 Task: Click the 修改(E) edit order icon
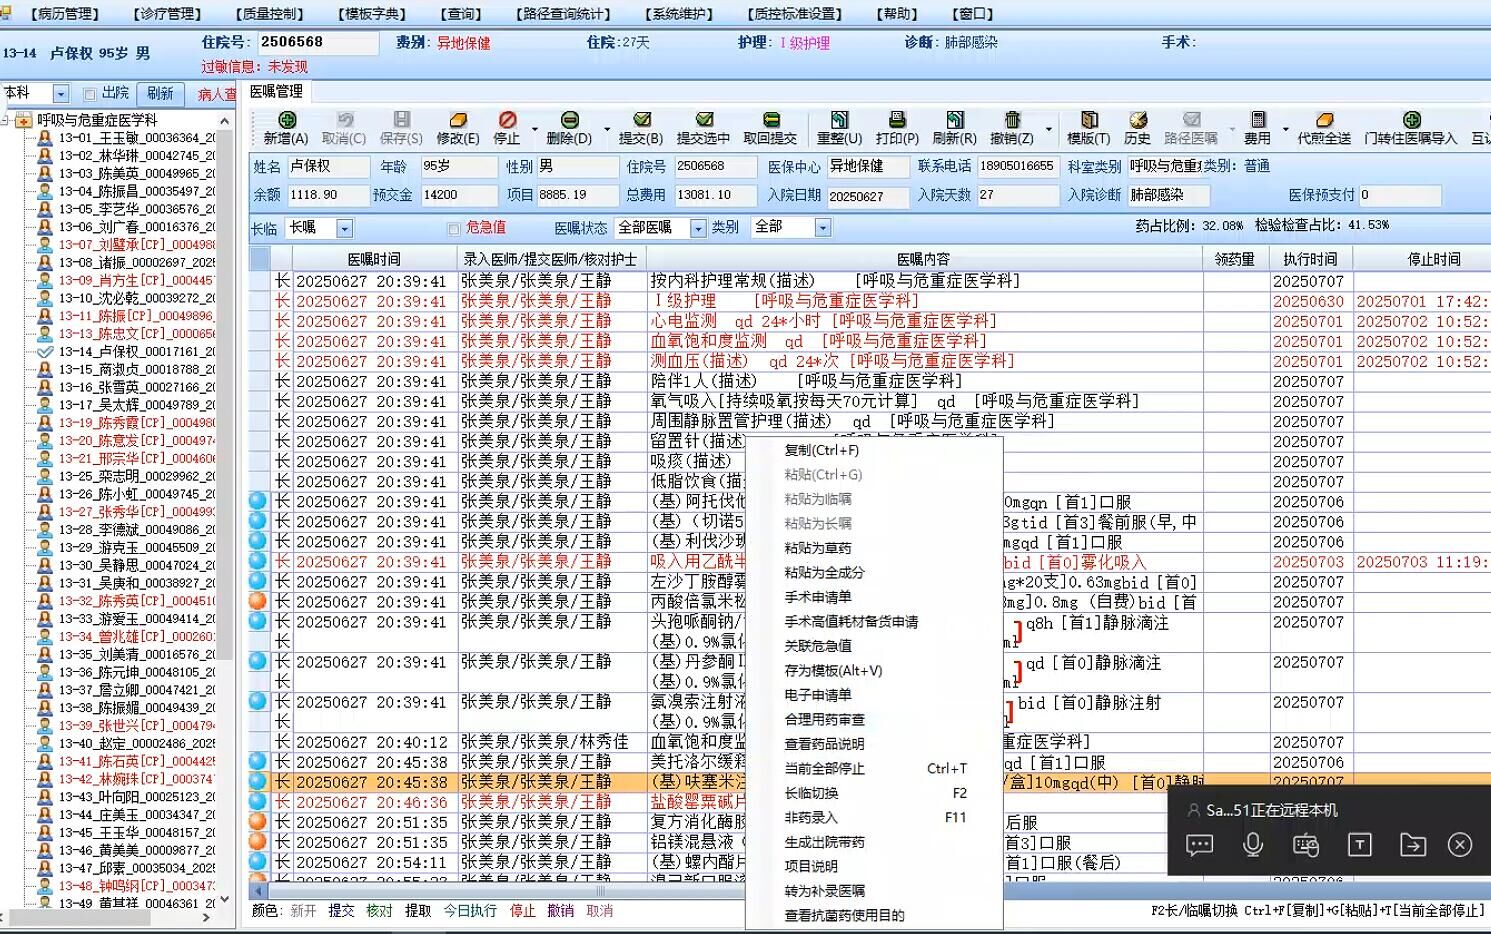pyautogui.click(x=458, y=120)
